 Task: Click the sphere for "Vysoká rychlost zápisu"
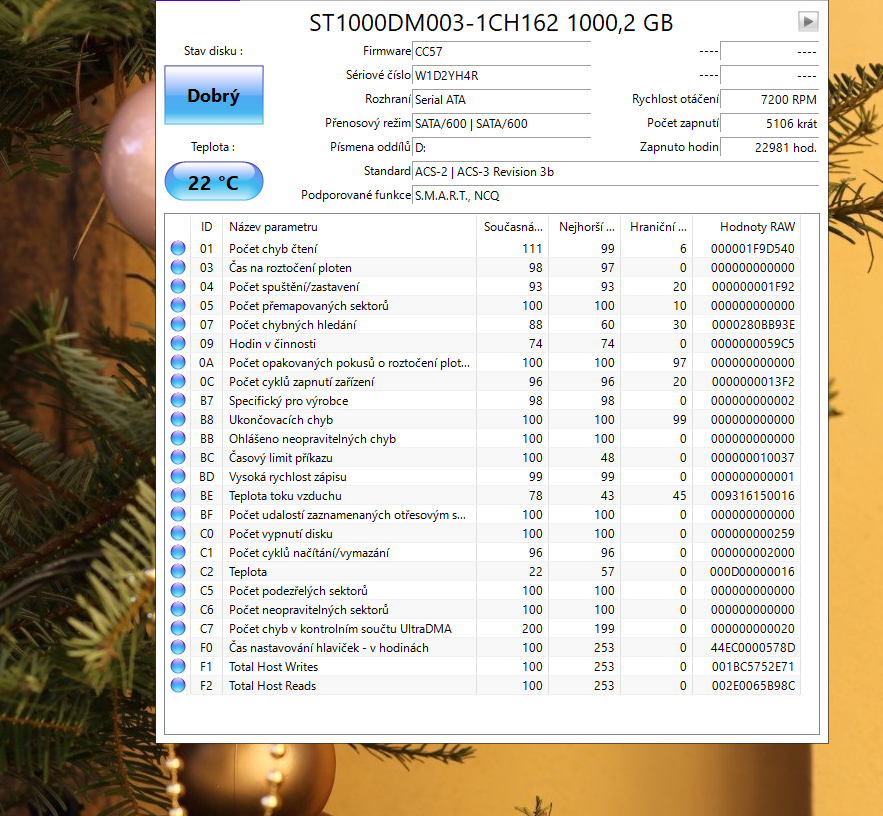(177, 476)
